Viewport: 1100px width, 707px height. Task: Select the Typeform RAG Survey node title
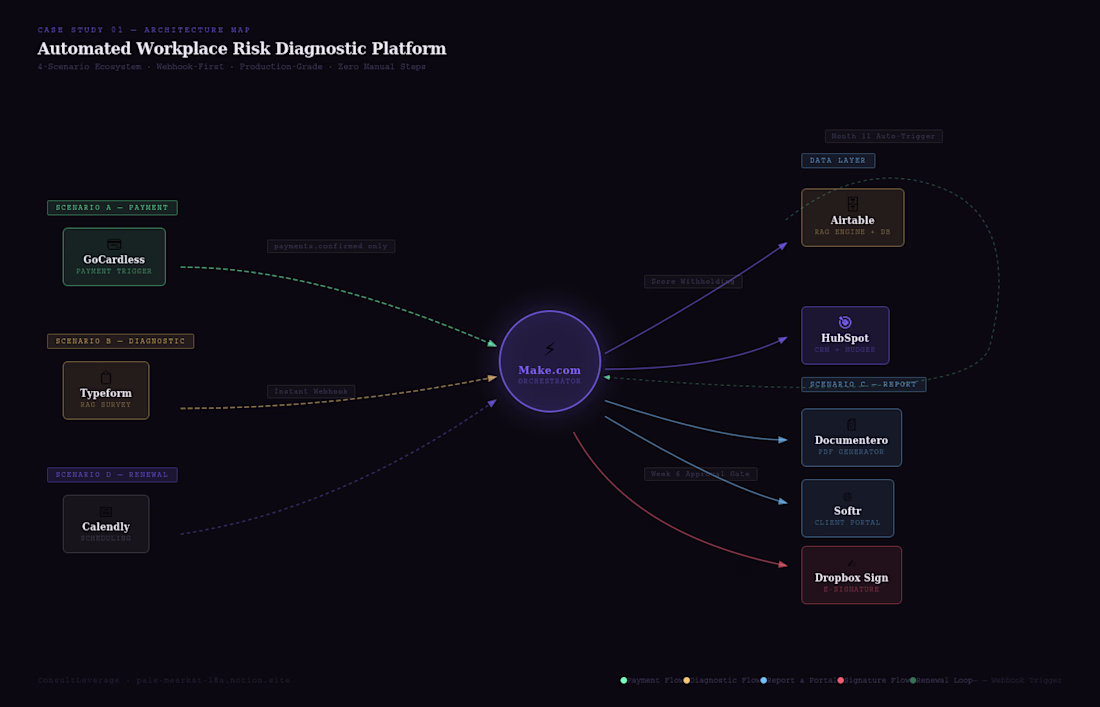pyautogui.click(x=106, y=393)
